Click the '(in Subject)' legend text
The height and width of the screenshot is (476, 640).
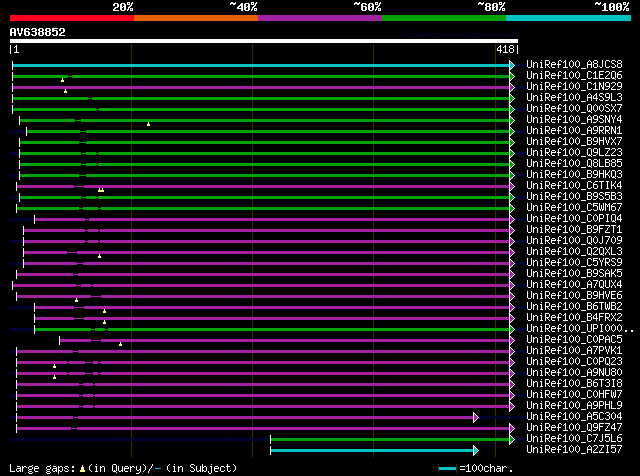(202, 468)
